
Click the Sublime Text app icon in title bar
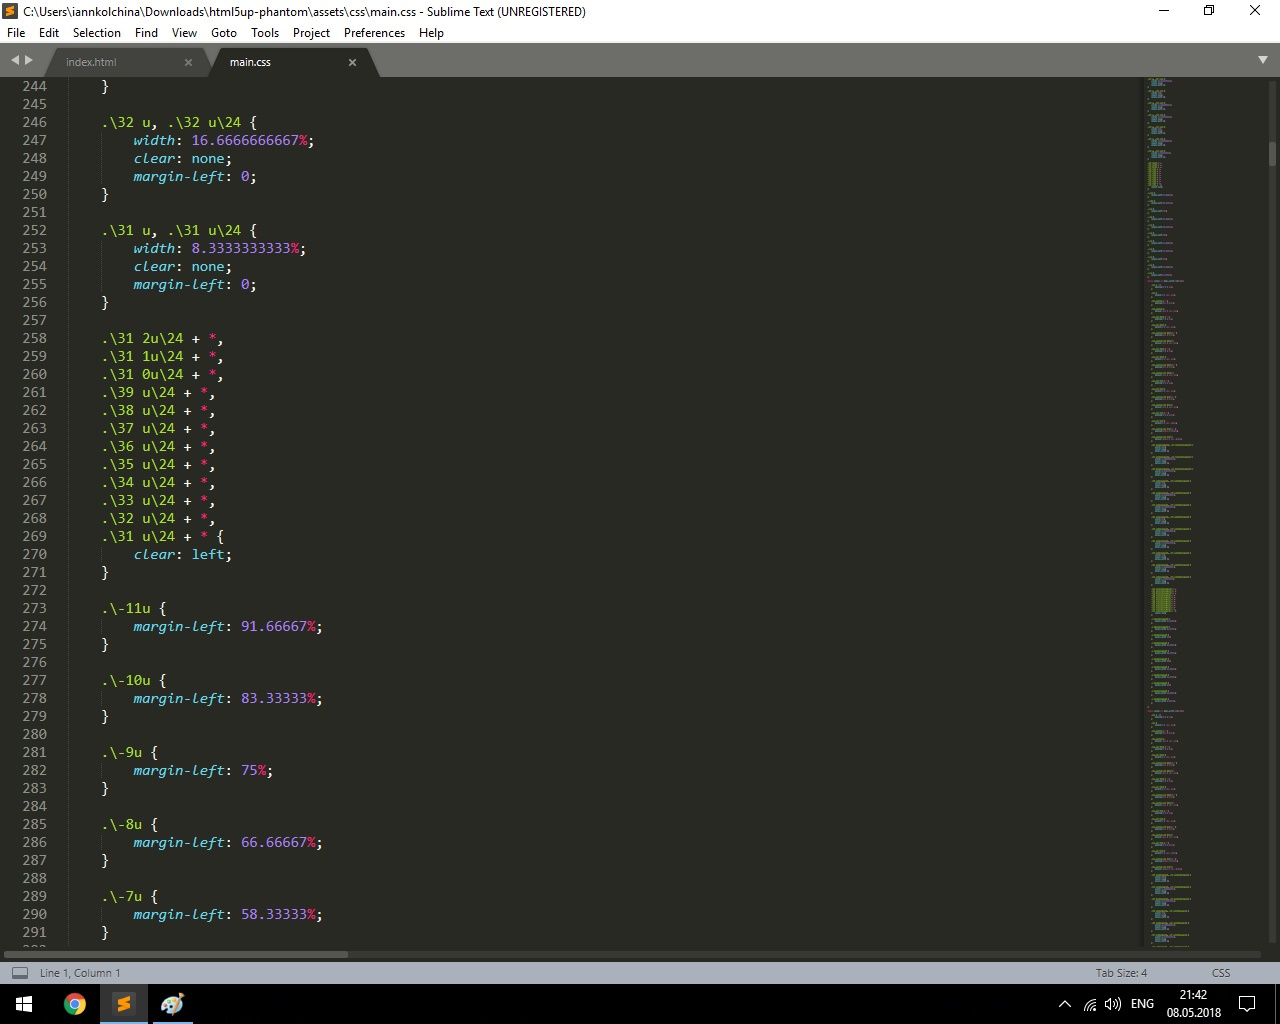coord(11,11)
